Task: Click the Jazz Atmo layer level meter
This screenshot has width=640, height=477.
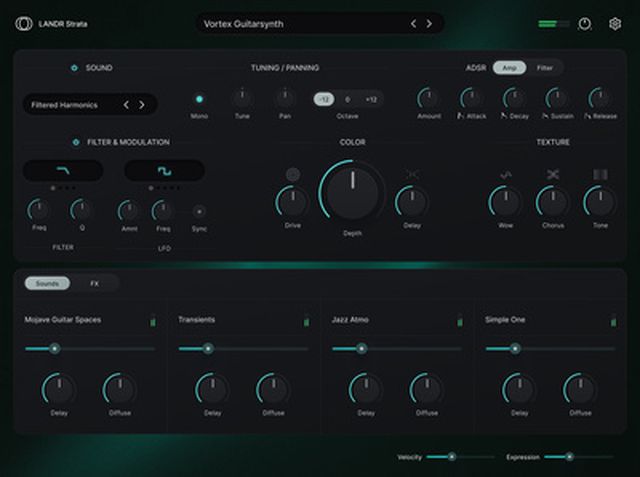Action: coord(460,321)
